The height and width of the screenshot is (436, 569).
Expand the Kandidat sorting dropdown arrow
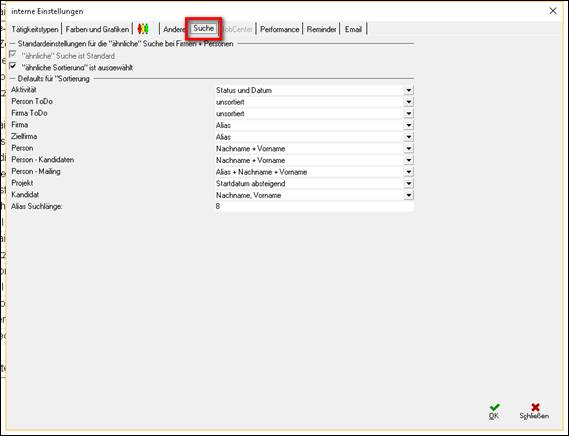[x=409, y=195]
